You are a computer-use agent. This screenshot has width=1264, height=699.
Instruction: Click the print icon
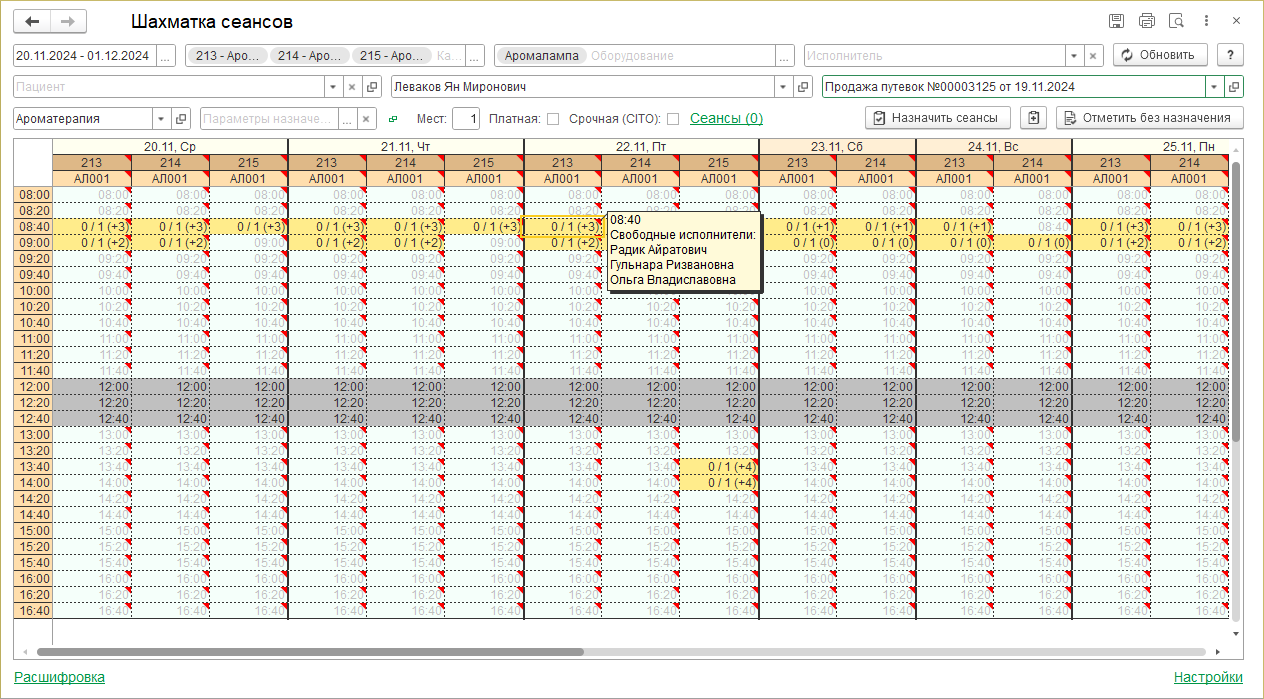point(1147,21)
